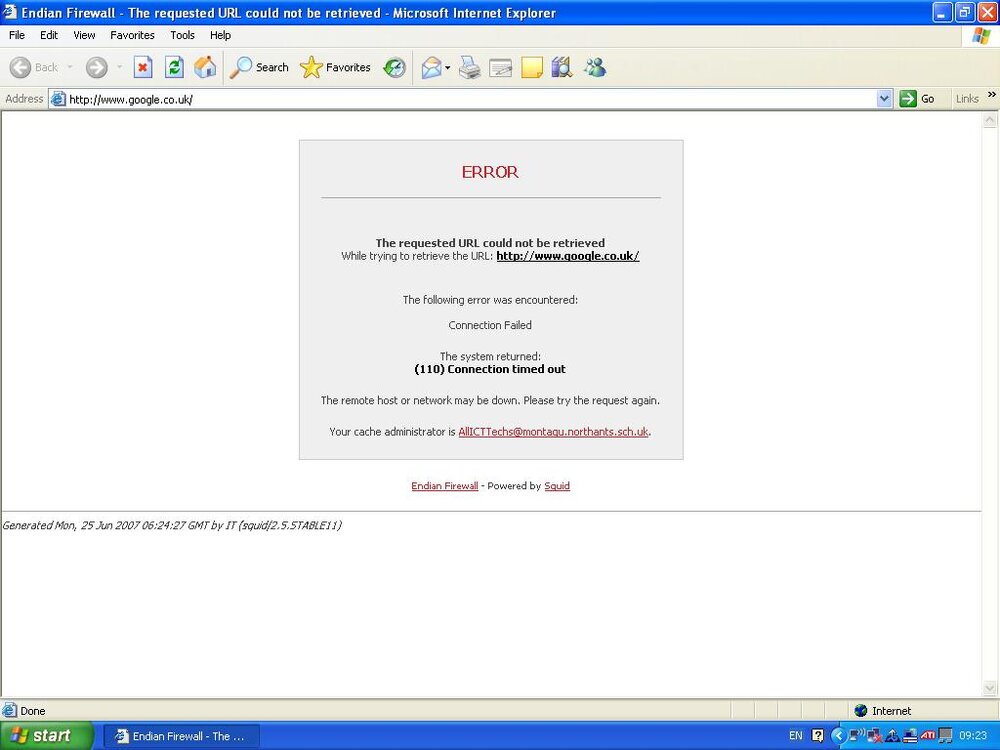
Task: Click the vertical scrollbar down arrow
Action: 990,688
